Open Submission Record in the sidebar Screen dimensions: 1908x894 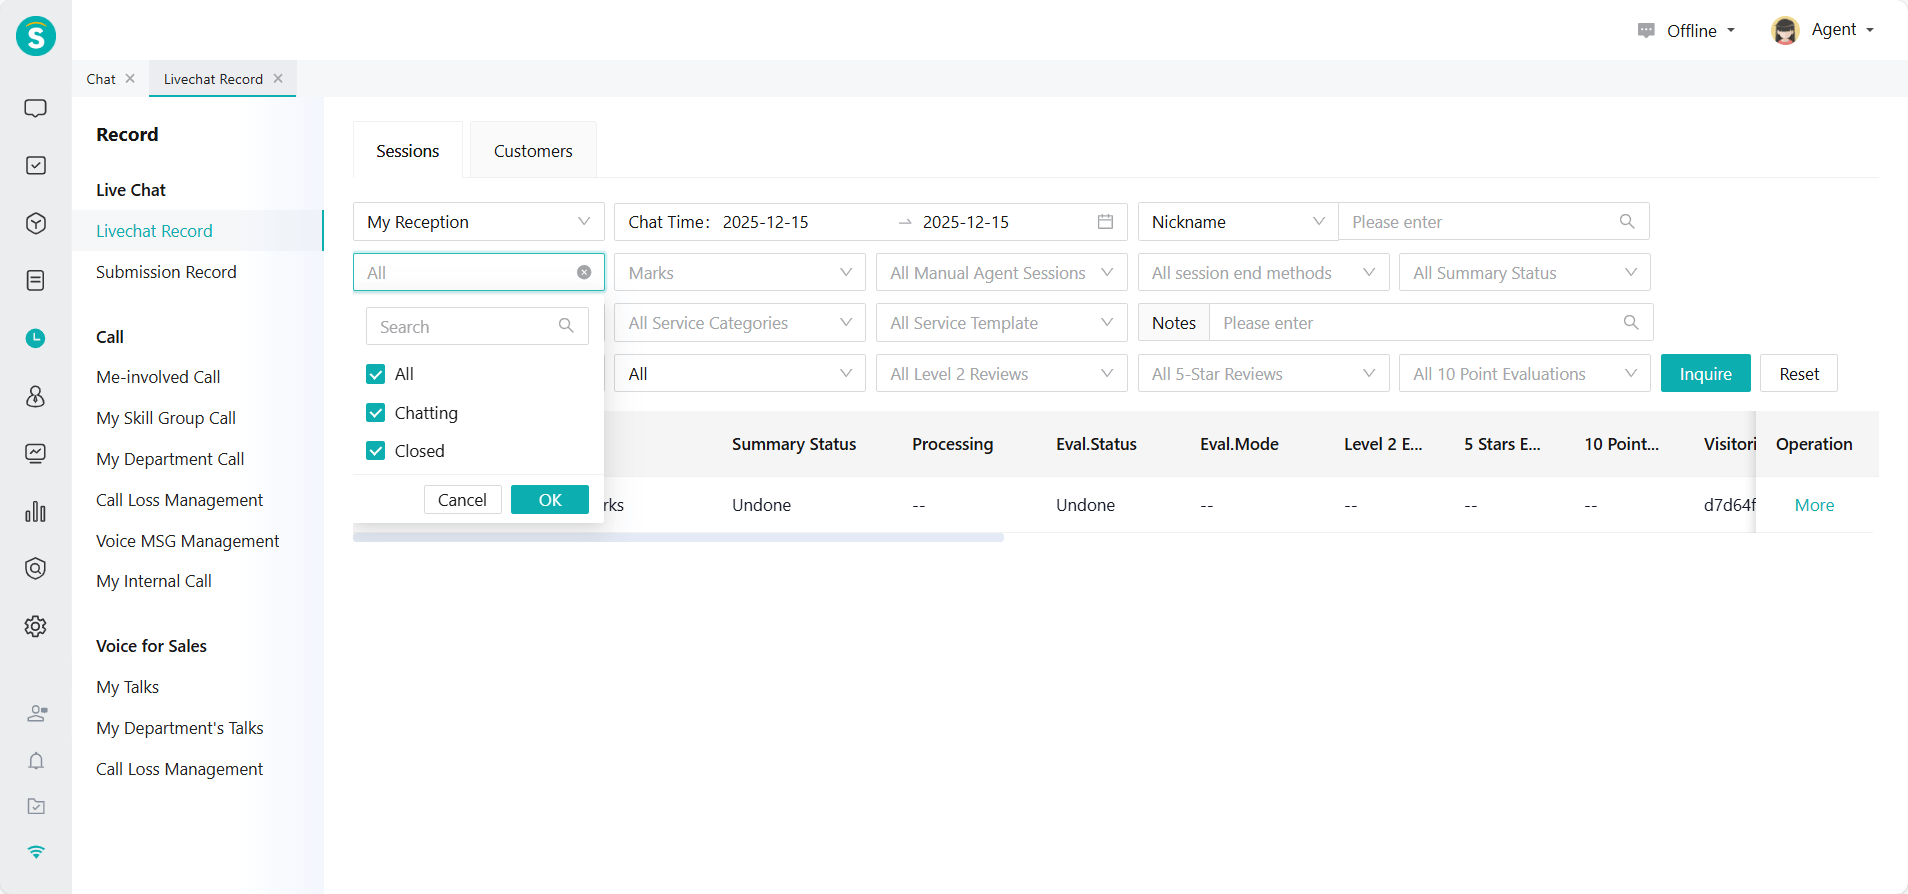tap(166, 272)
